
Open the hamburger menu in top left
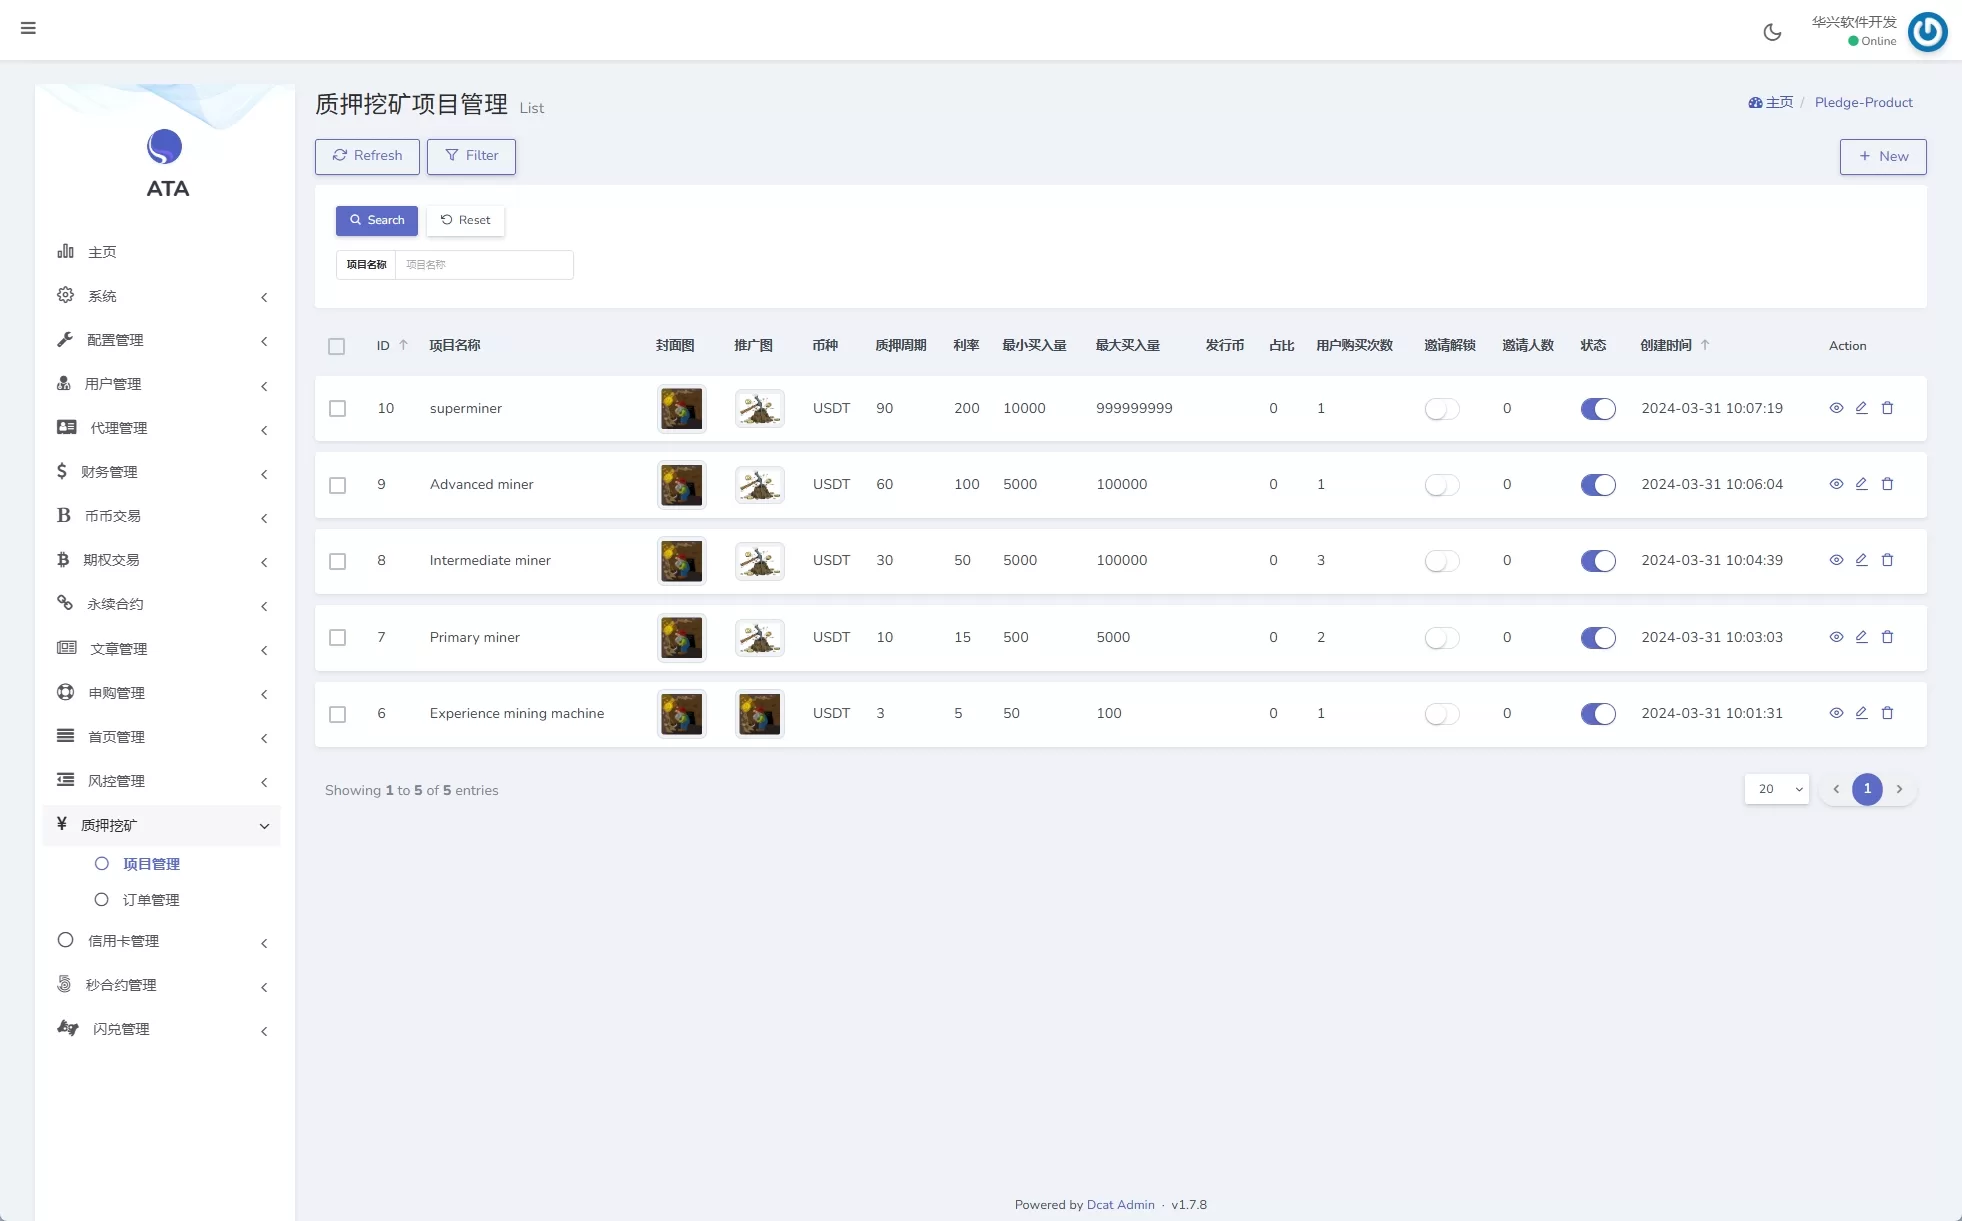[28, 28]
